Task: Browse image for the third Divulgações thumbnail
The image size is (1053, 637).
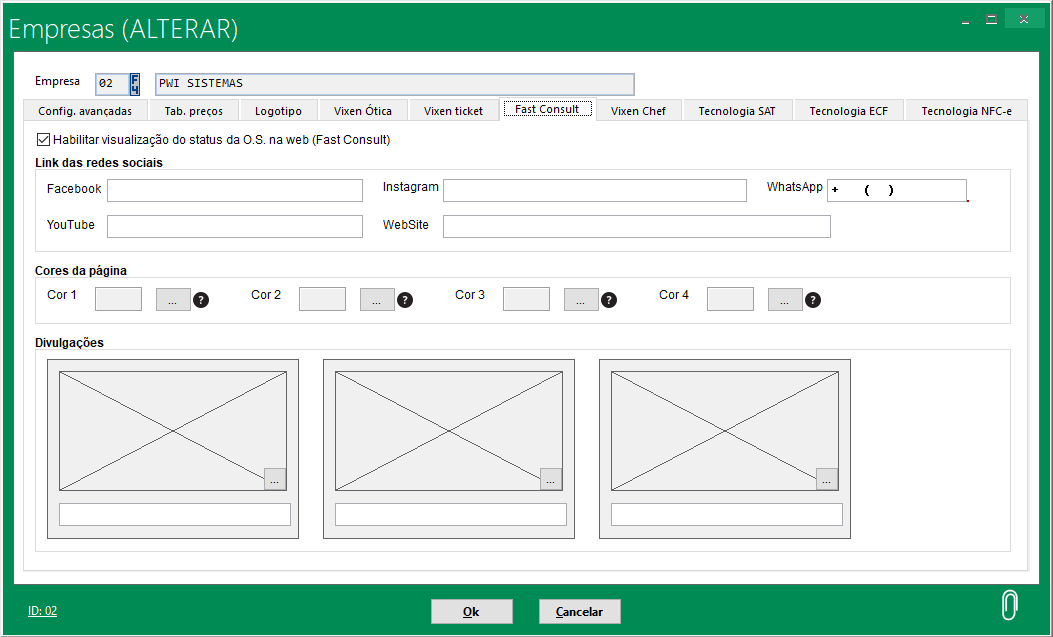Action: point(827,479)
